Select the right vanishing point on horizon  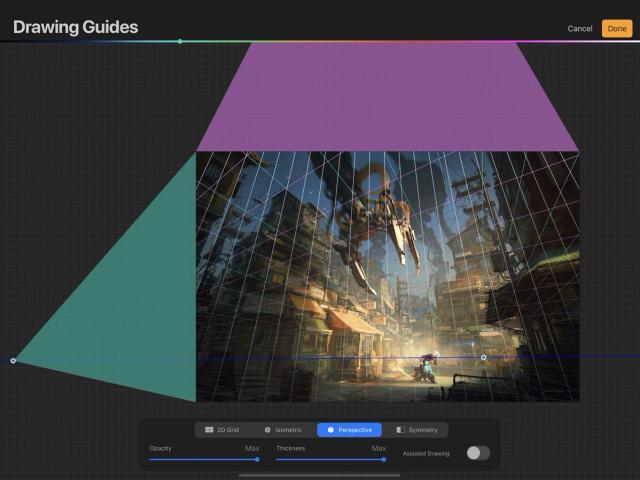tap(483, 357)
